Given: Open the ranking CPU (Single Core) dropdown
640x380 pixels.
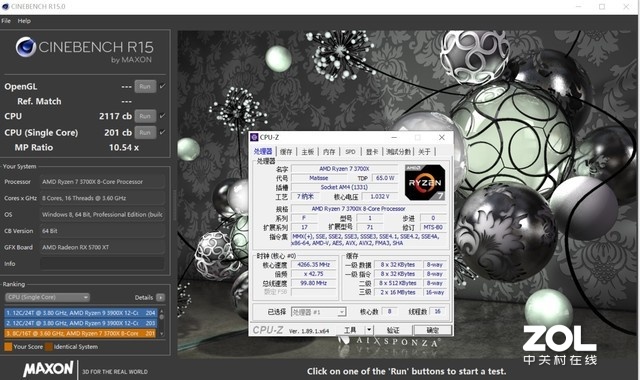Looking at the screenshot, I should [47, 297].
